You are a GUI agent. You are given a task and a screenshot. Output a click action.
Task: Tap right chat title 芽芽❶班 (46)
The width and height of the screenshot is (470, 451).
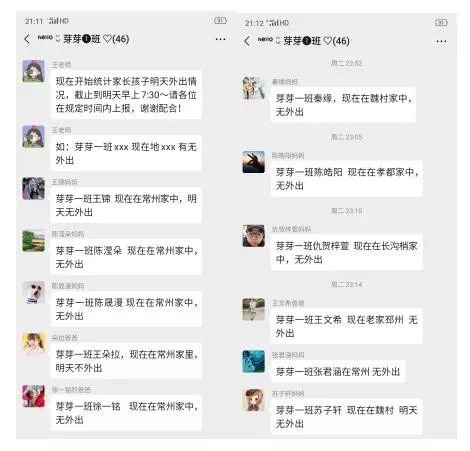[x=316, y=41]
